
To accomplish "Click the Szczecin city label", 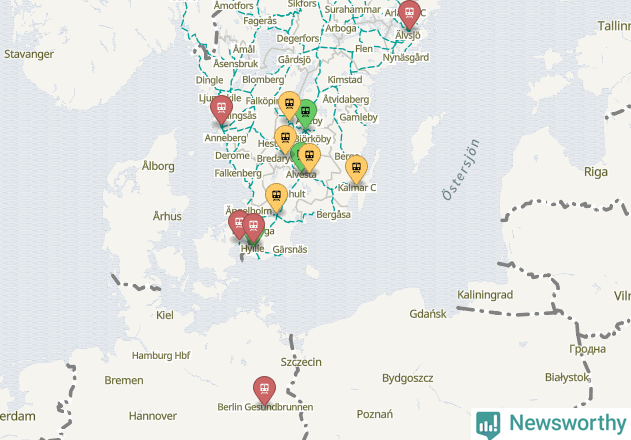I will [301, 362].
